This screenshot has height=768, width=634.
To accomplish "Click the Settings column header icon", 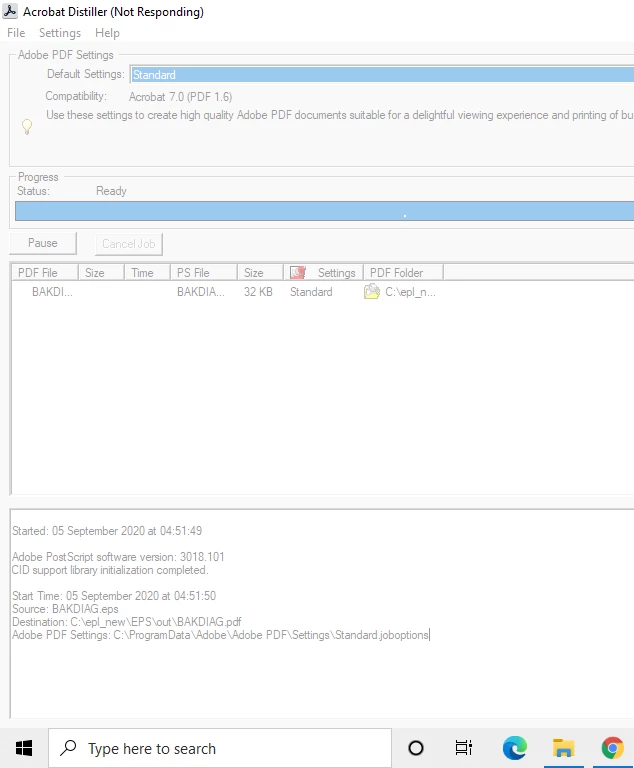I will tap(298, 272).
